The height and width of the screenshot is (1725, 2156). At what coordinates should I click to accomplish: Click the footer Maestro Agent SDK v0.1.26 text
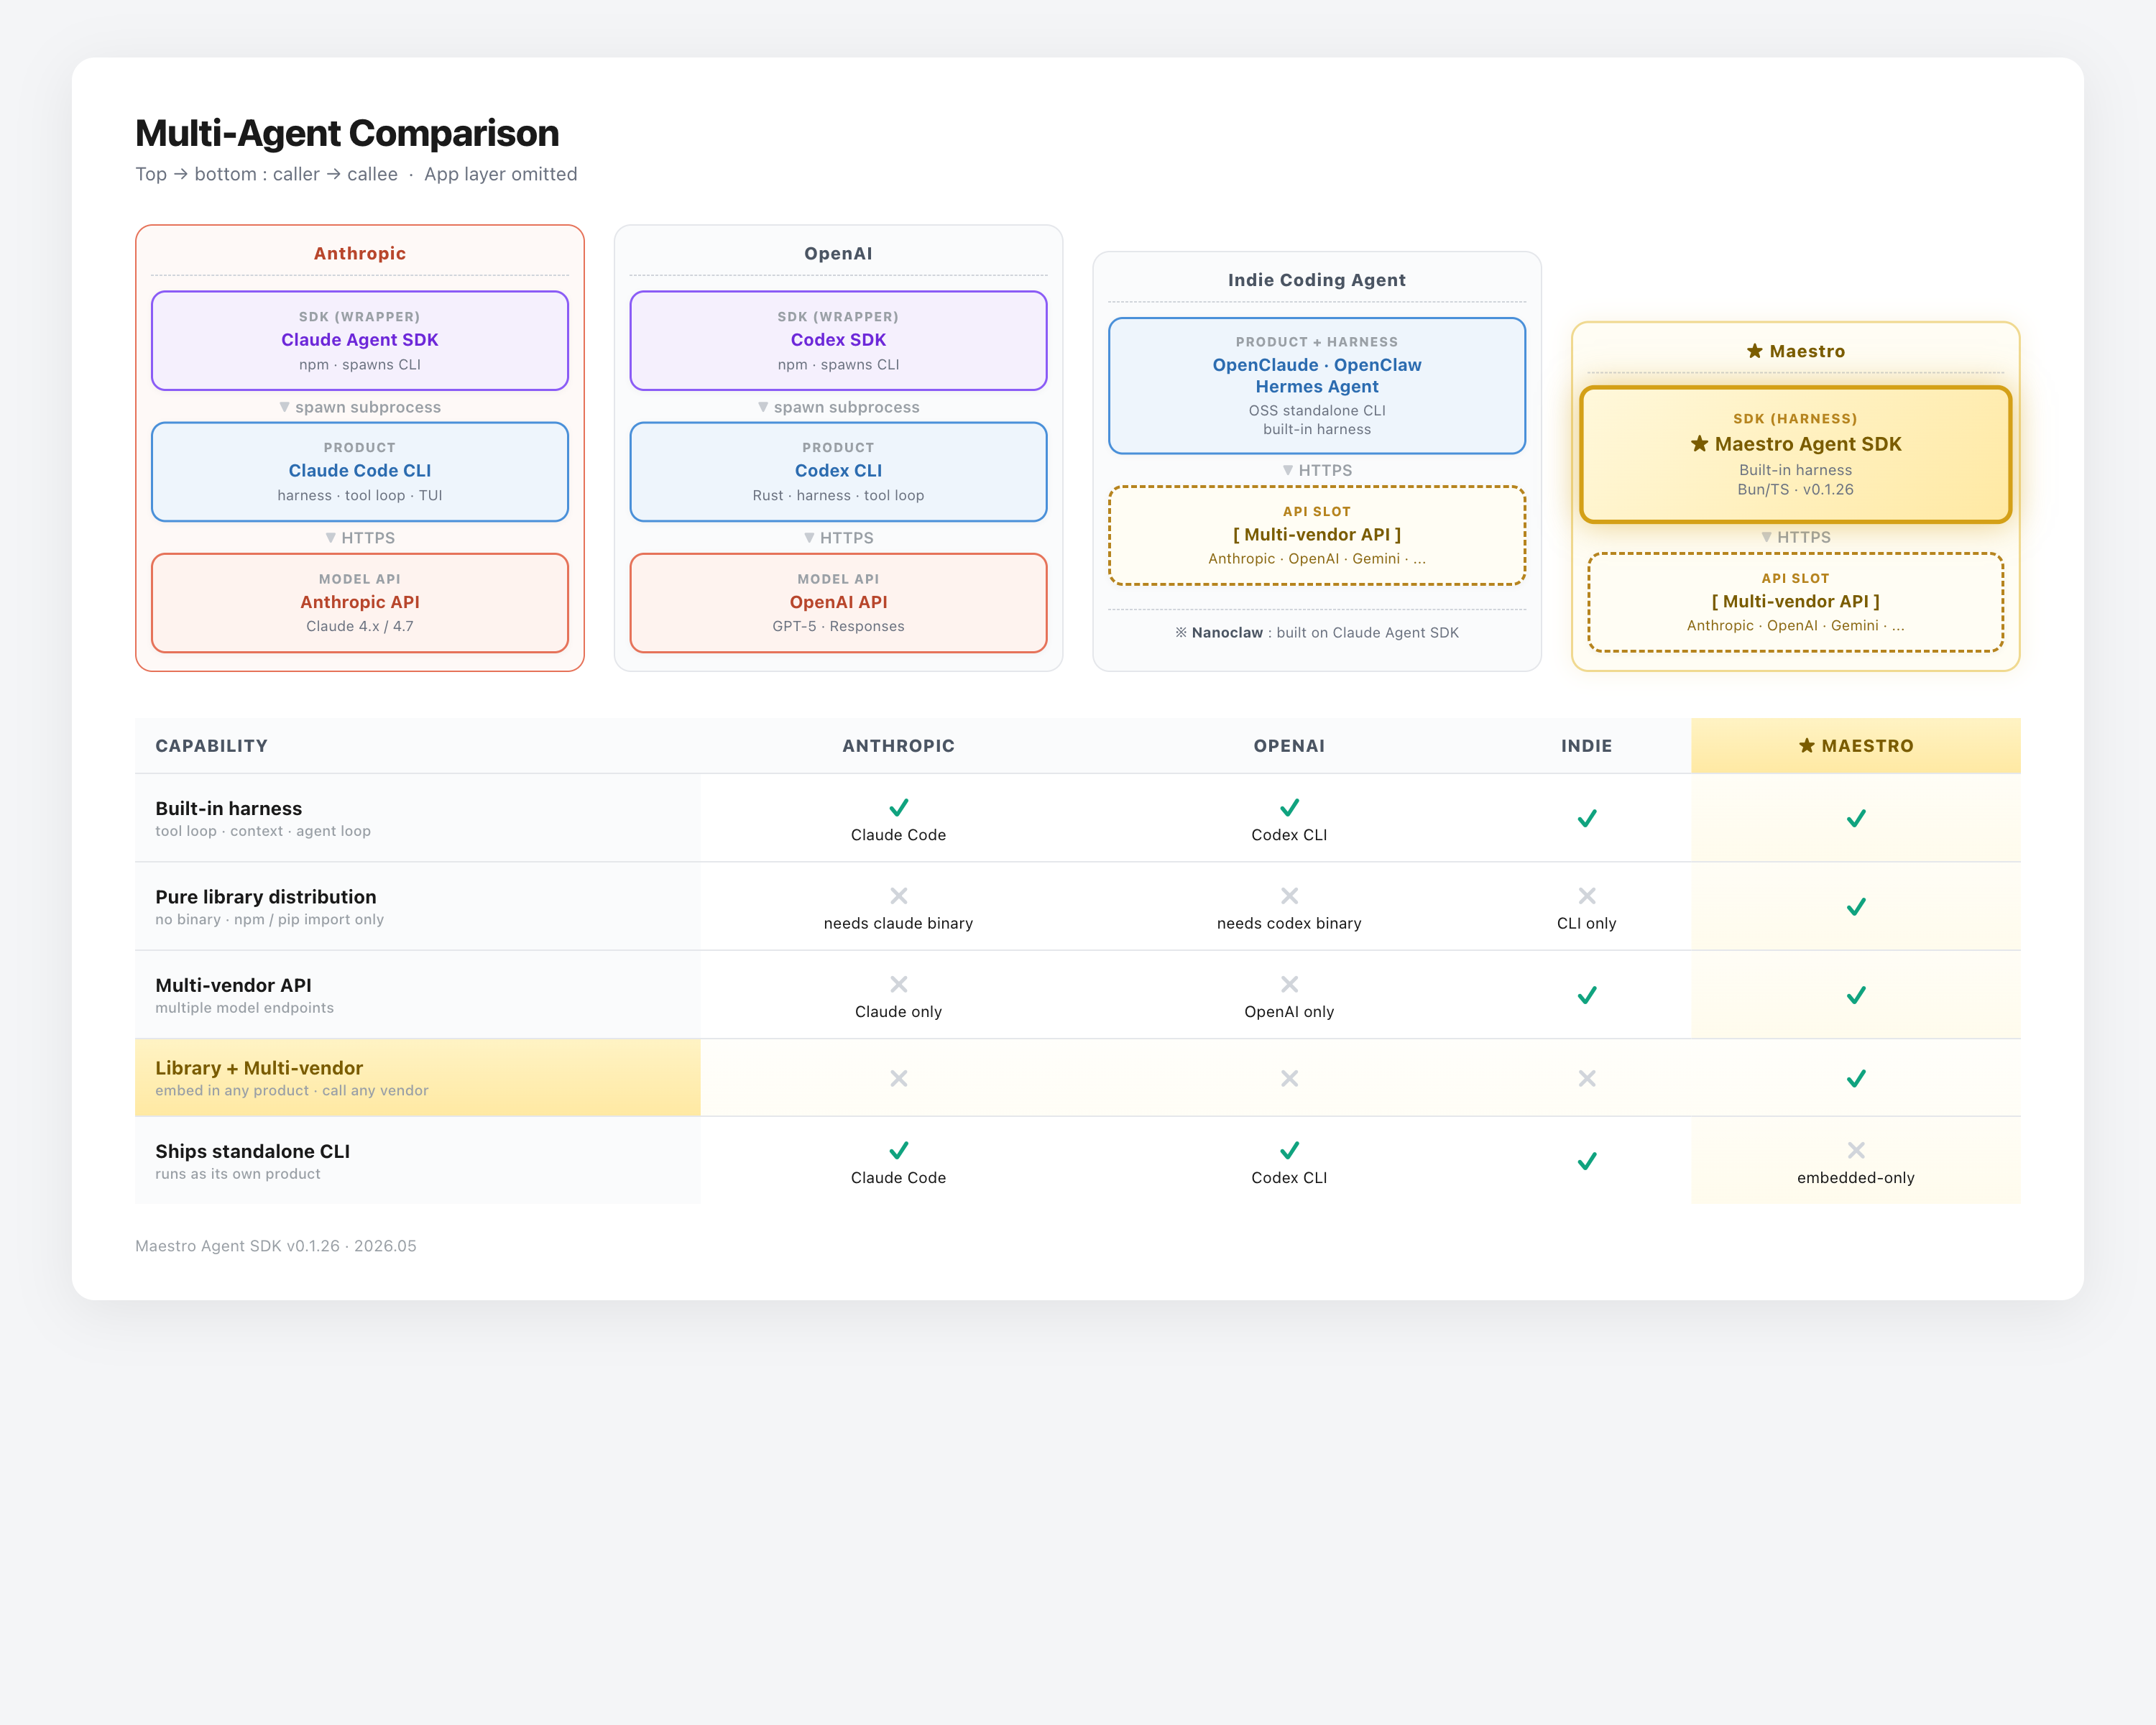276,1246
